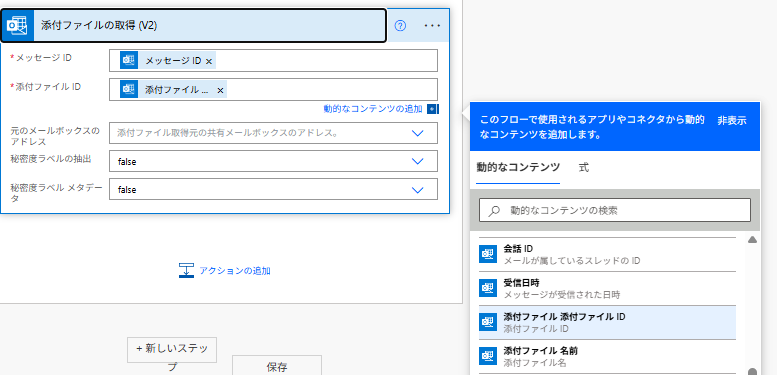Image resolution: width=777 pixels, height=375 pixels.
Task: Click the Outlook icon beside 会話 ID
Action: pos(488,254)
